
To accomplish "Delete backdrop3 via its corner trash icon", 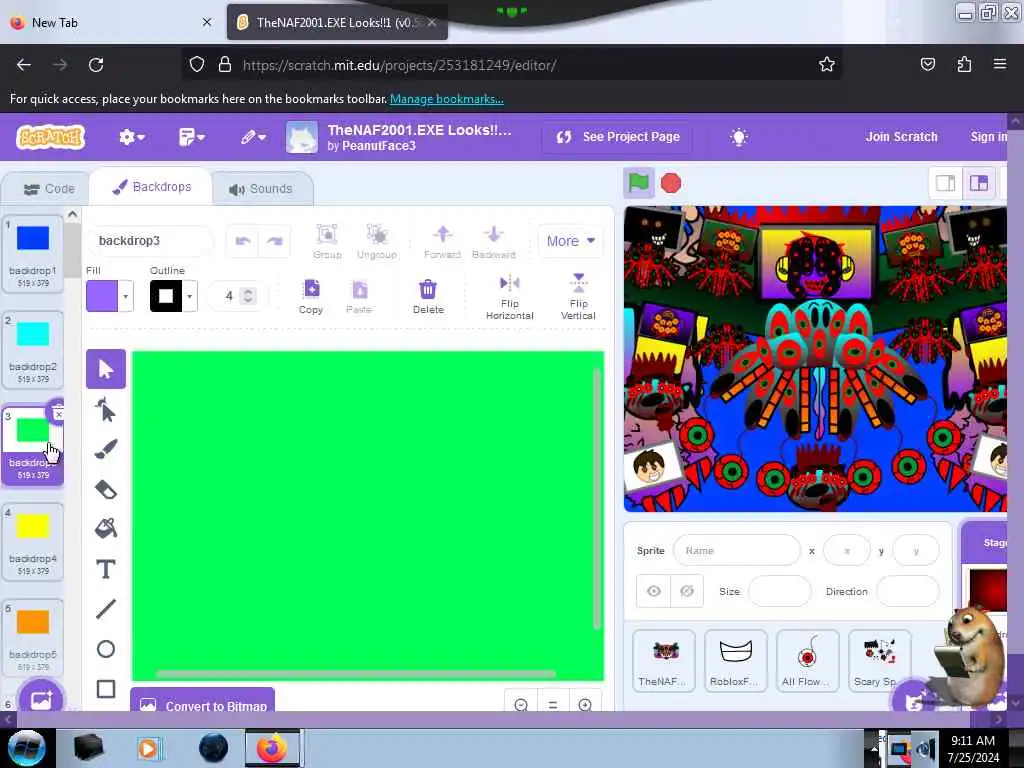I will [57, 411].
